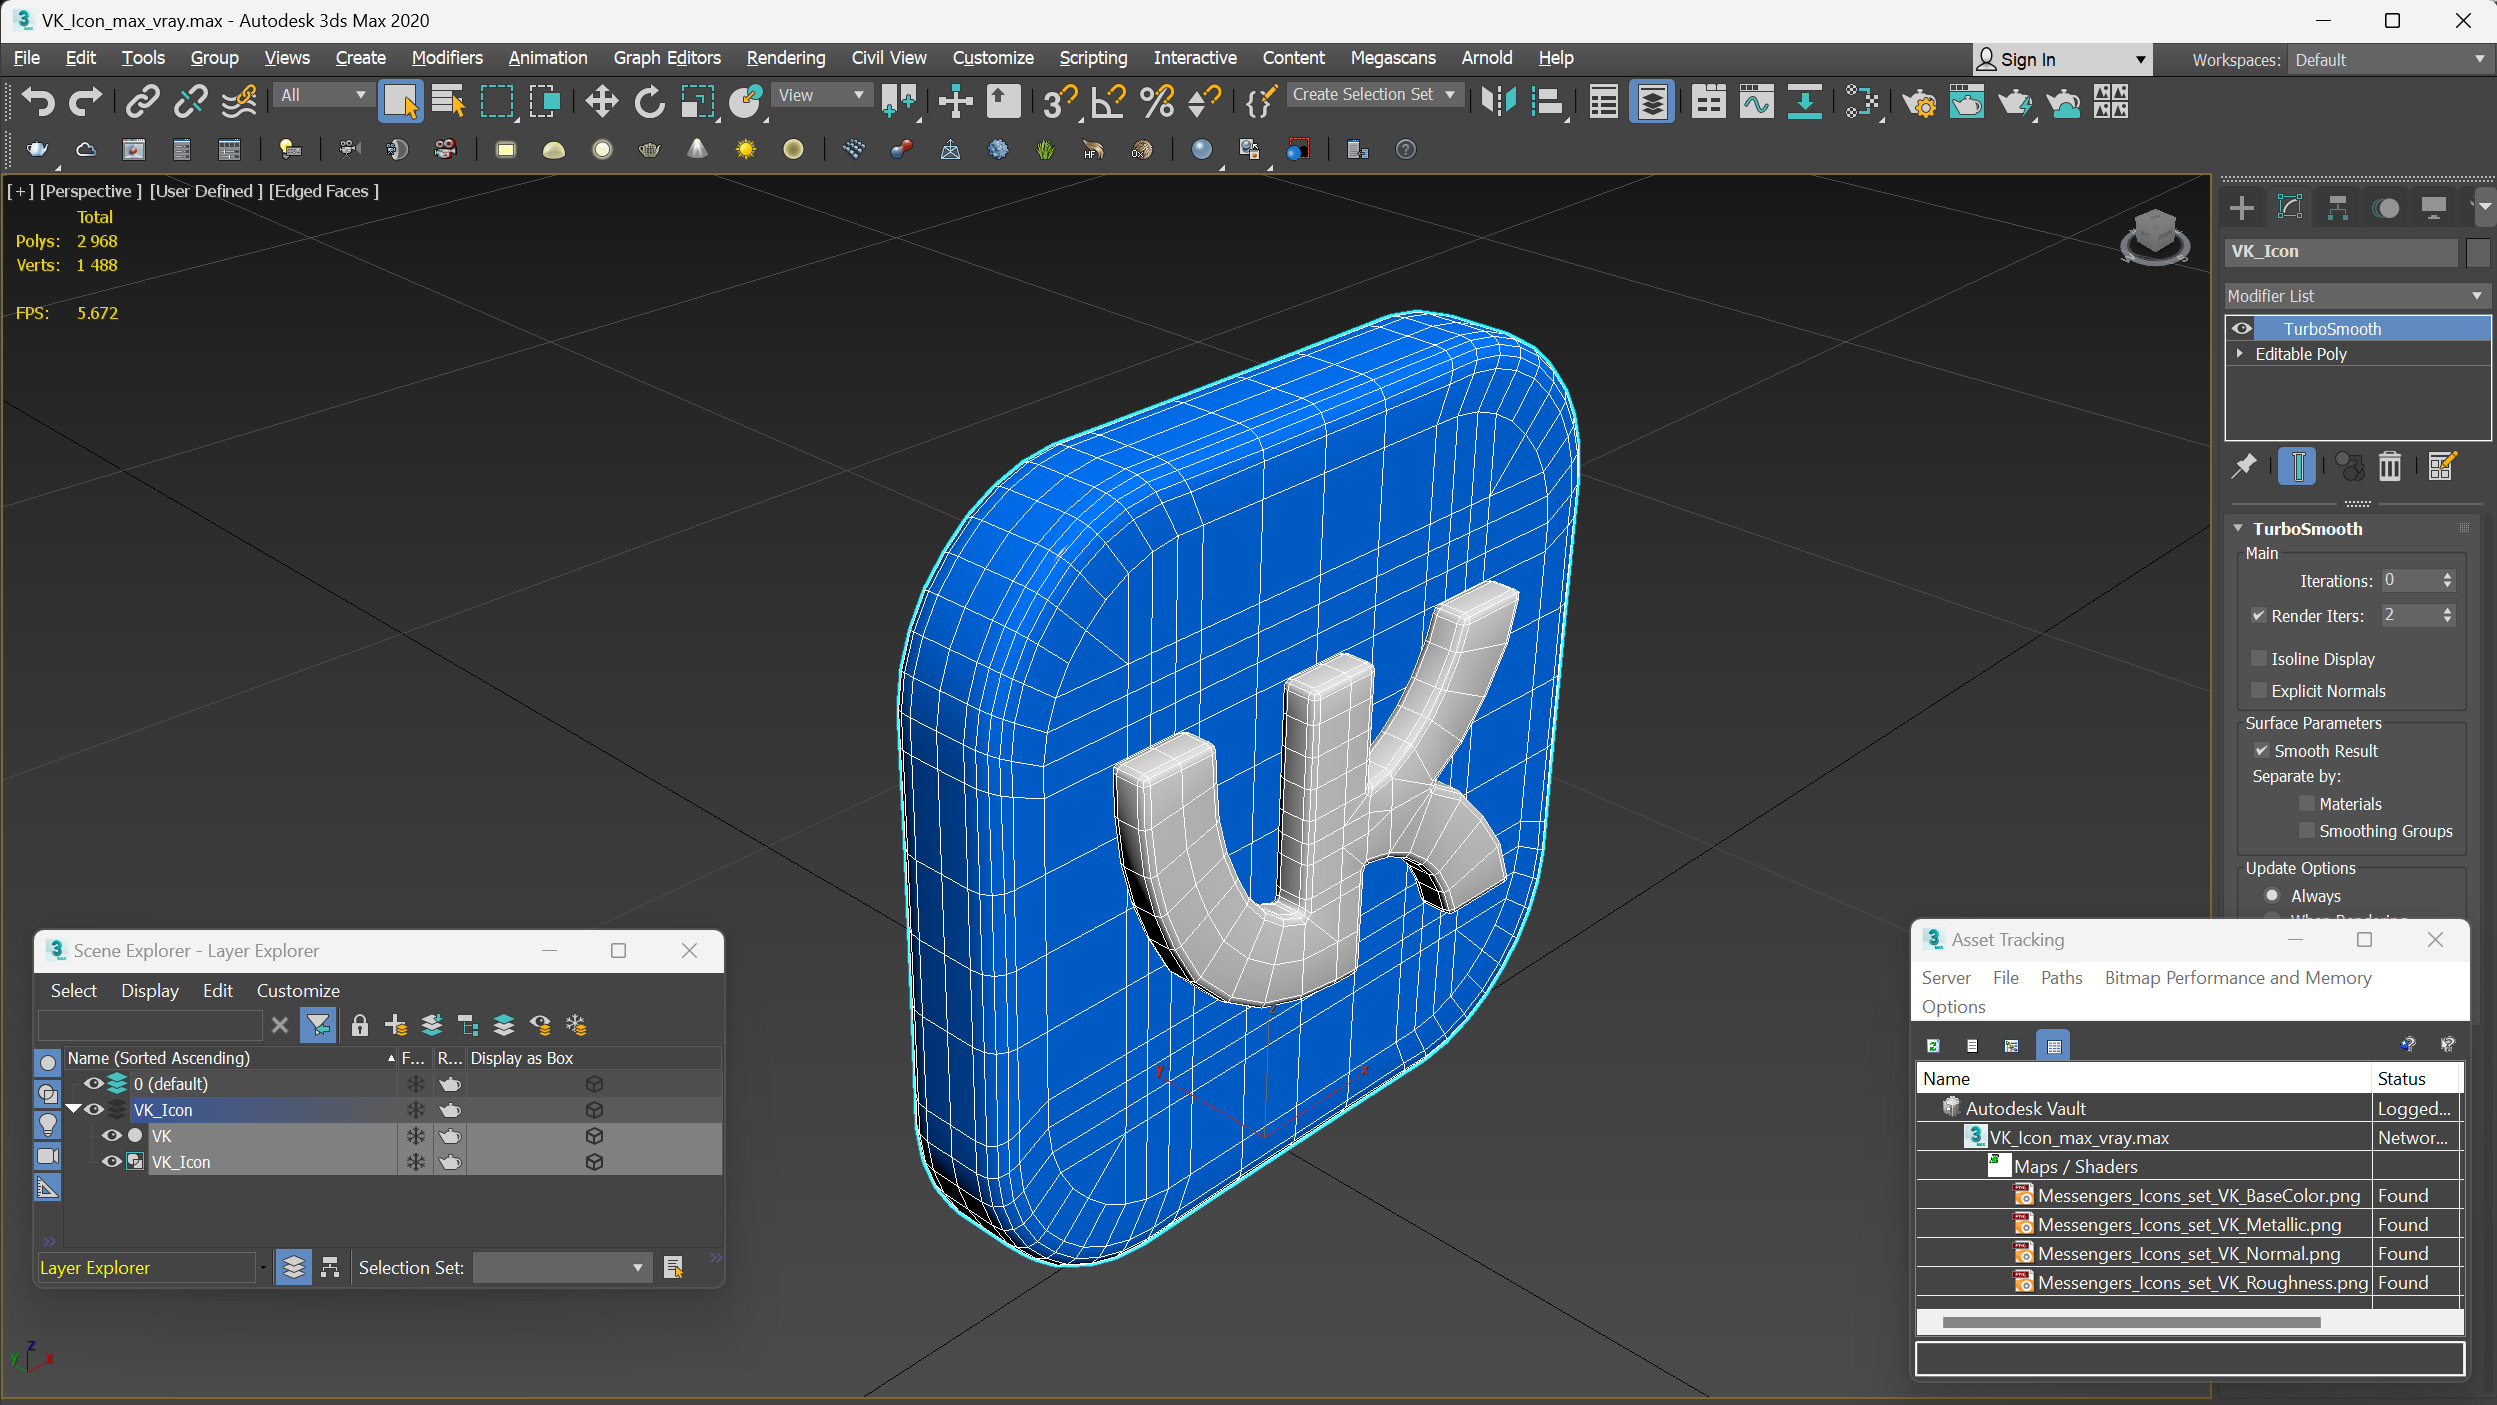Open Paths menu in Asset Tracking
Viewport: 2497px width, 1405px height.
click(x=2061, y=978)
